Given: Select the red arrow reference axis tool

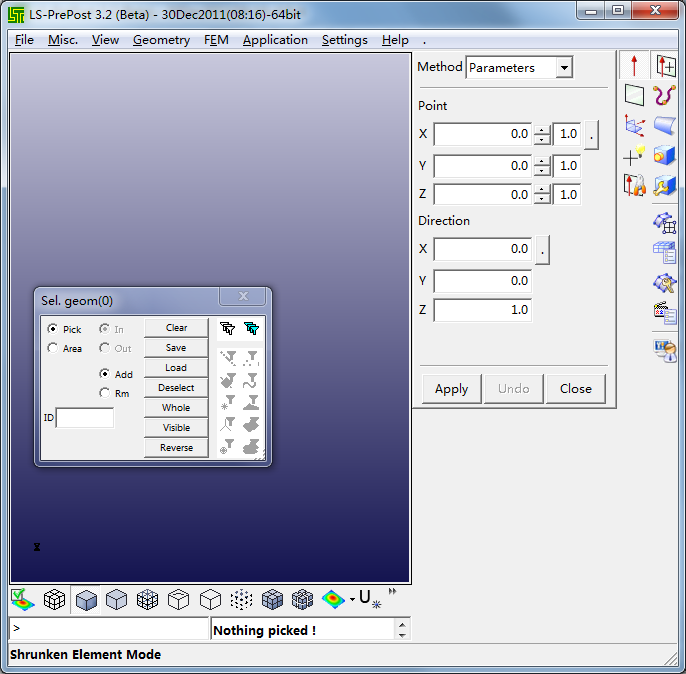Looking at the screenshot, I should click(x=634, y=66).
